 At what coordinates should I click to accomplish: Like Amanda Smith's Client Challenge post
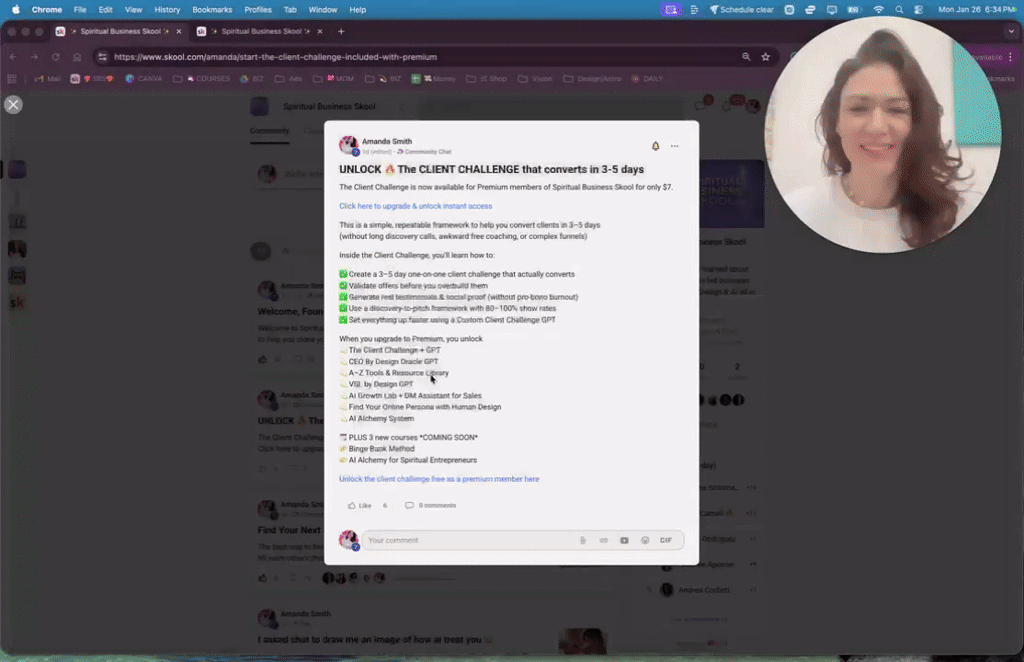pos(358,505)
